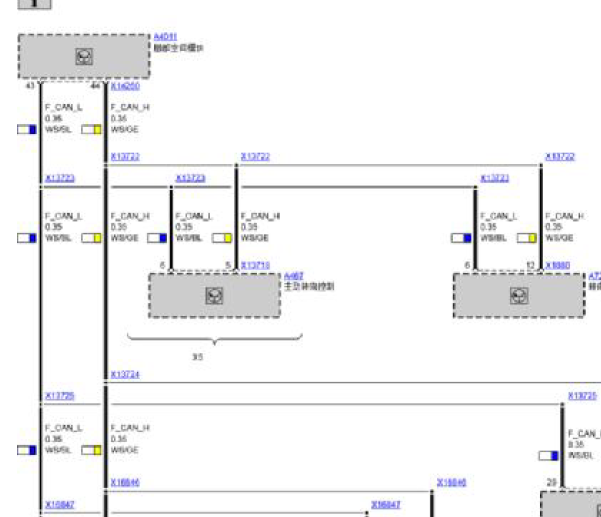Open the X13724 splice link
This screenshot has width=601, height=517.
click(125, 374)
